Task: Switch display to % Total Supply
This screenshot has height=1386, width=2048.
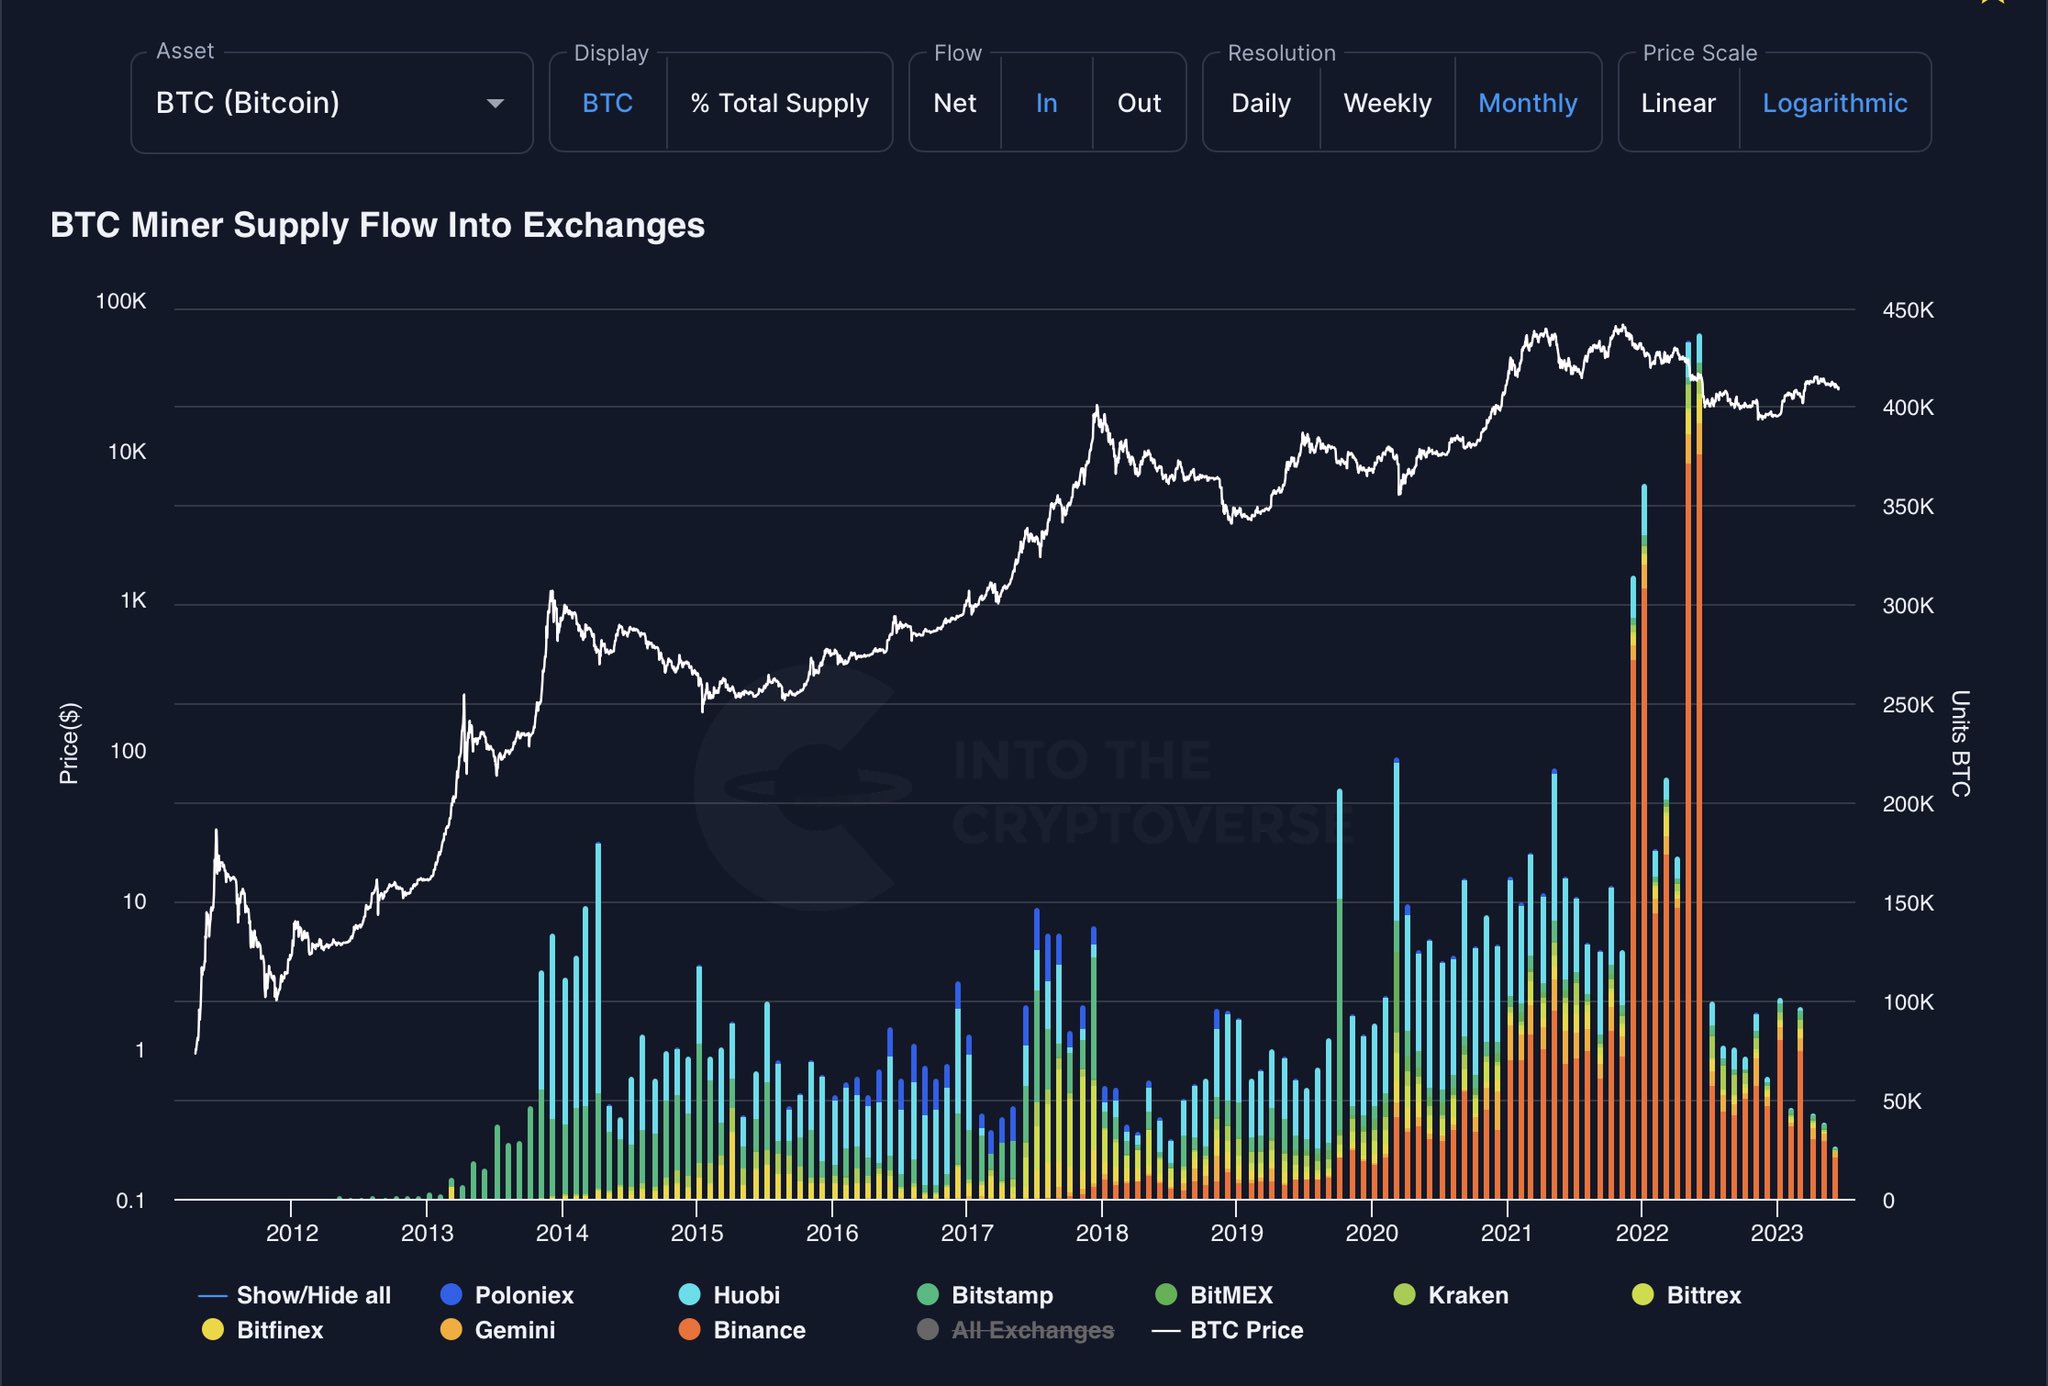Action: [x=779, y=103]
